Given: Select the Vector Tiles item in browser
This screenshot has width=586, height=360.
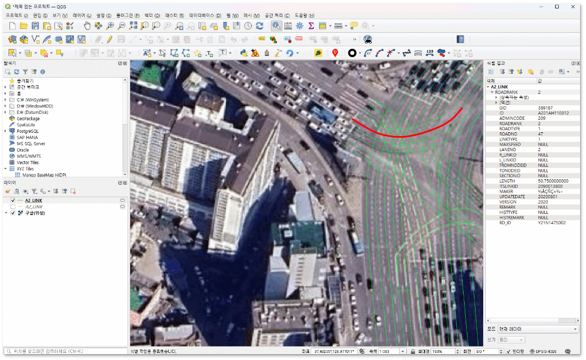Looking at the screenshot, I should [x=27, y=163].
